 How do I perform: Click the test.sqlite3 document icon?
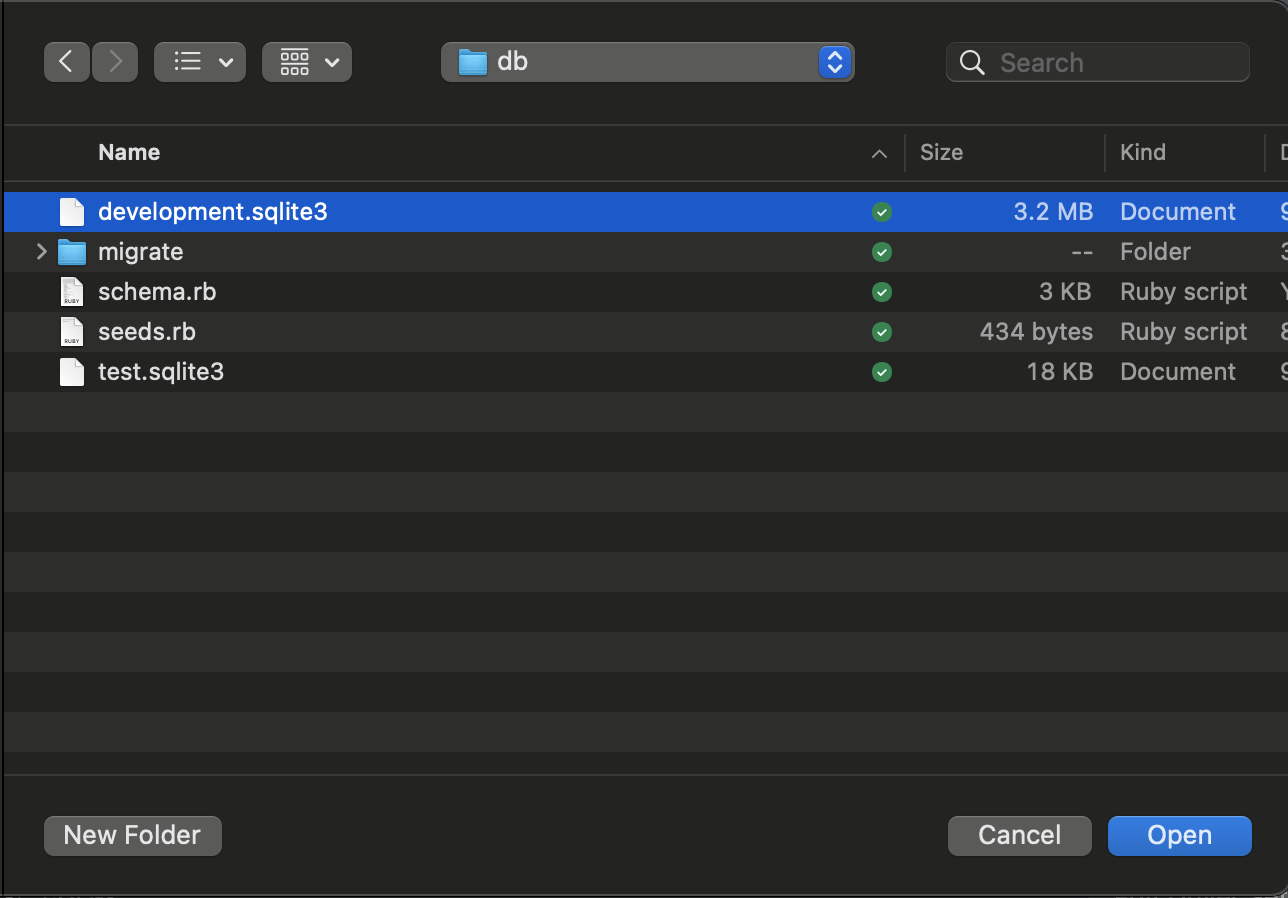tap(71, 371)
